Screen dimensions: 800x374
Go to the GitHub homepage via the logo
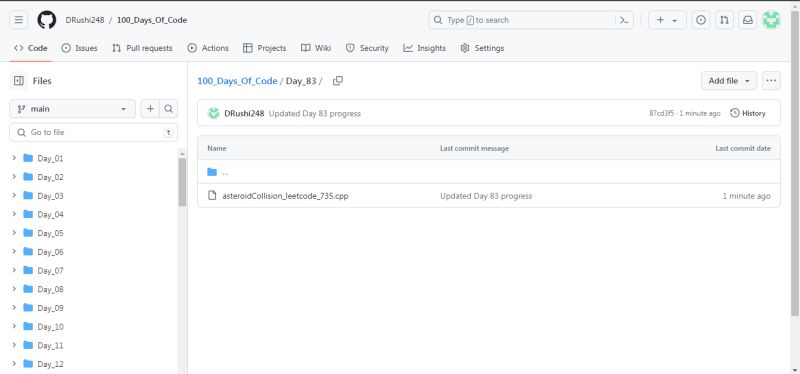coord(46,20)
